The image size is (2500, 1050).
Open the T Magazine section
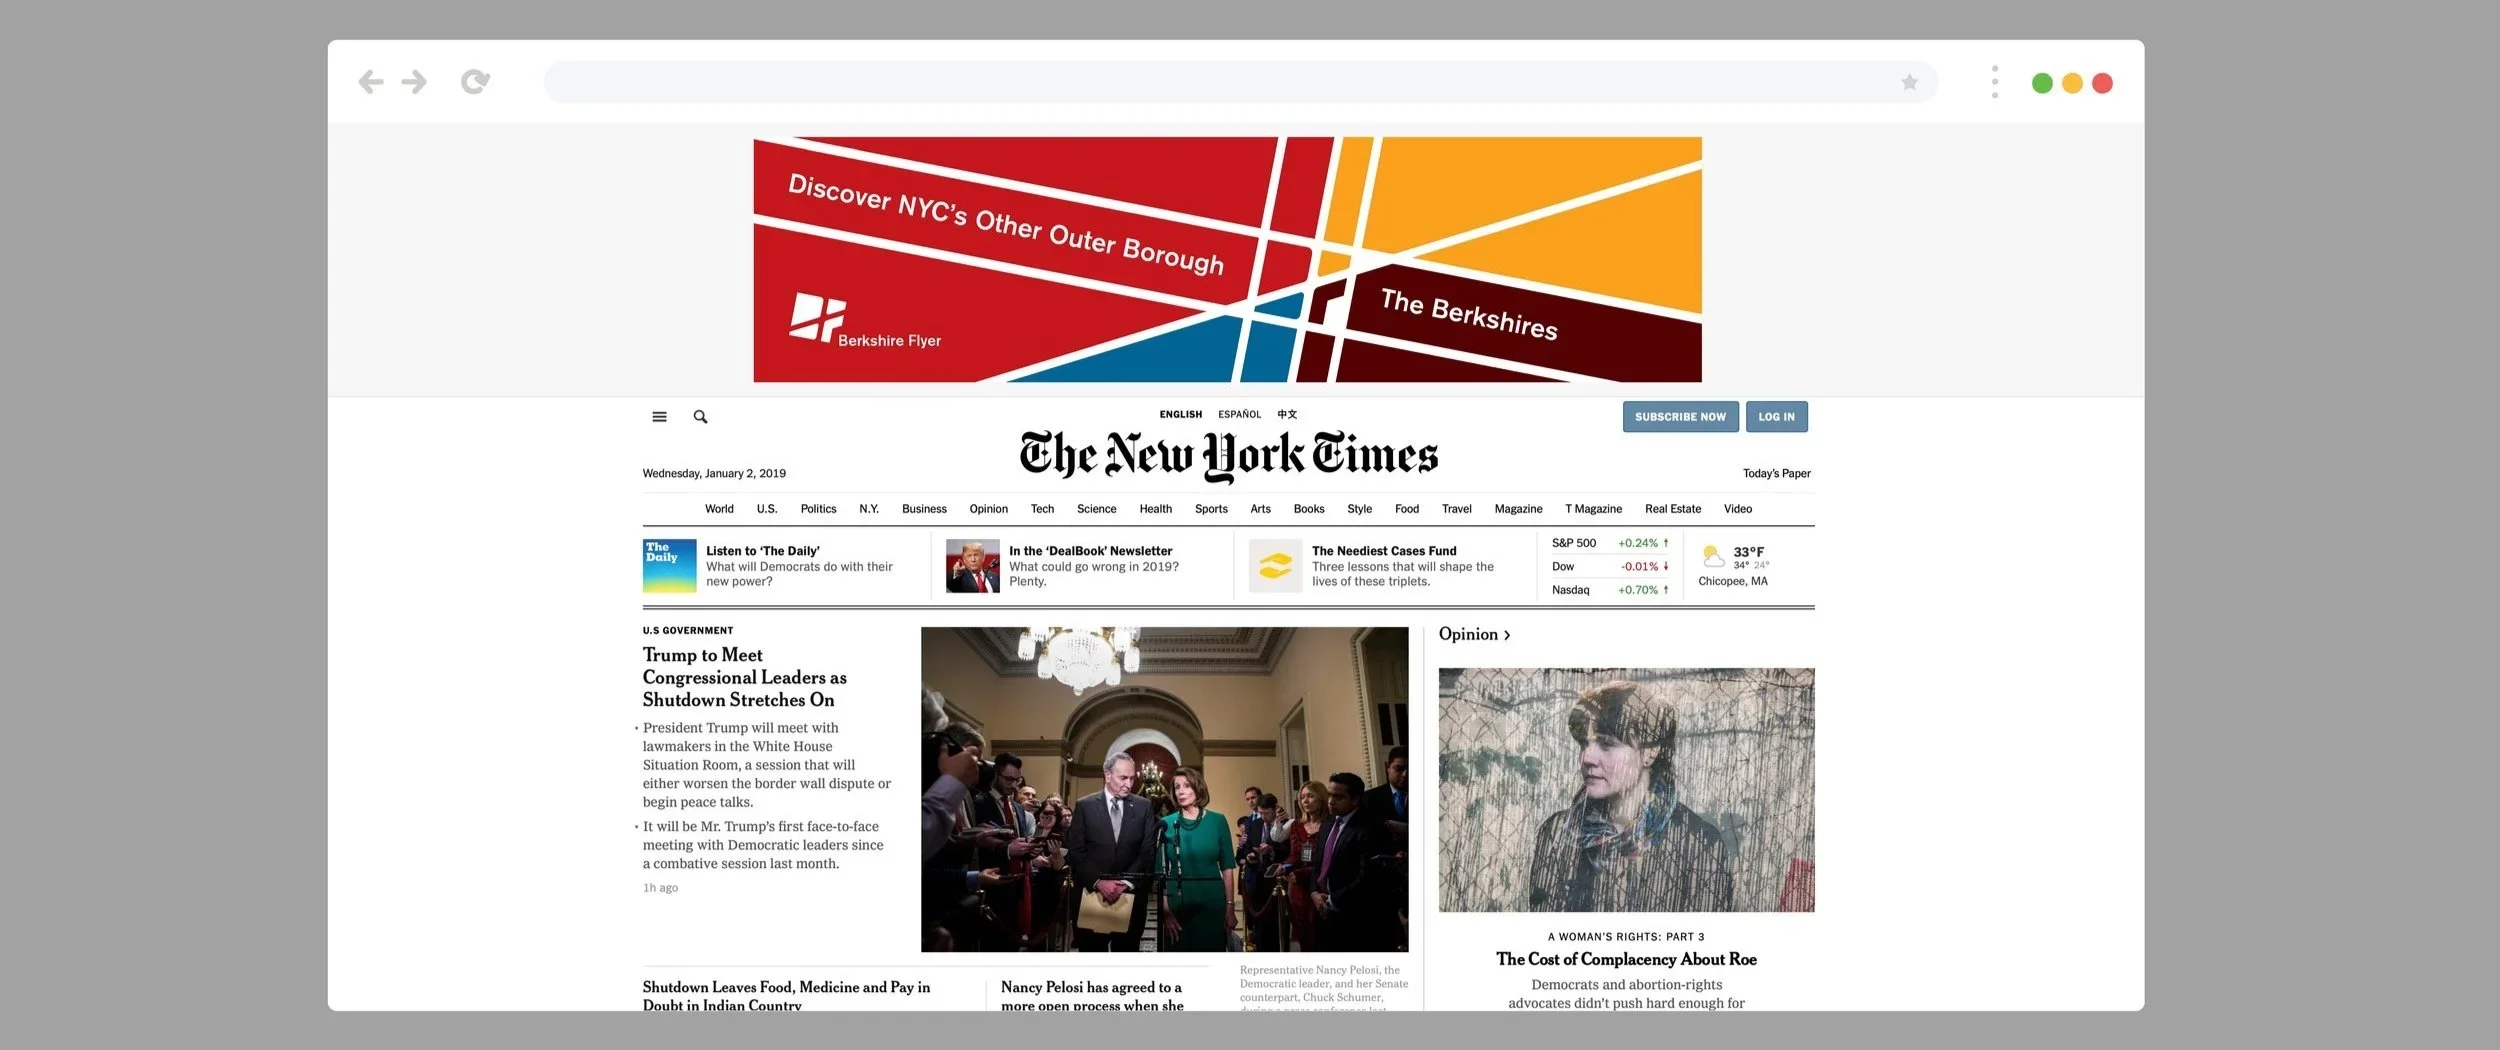[x=1593, y=509]
